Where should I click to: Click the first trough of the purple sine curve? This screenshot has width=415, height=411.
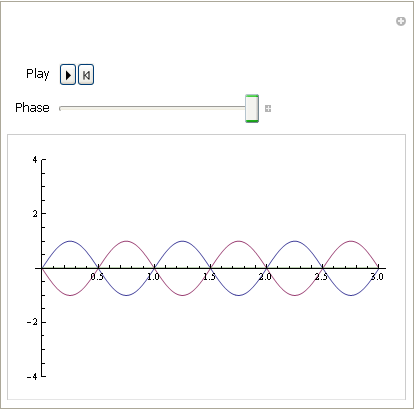[x=70, y=295]
